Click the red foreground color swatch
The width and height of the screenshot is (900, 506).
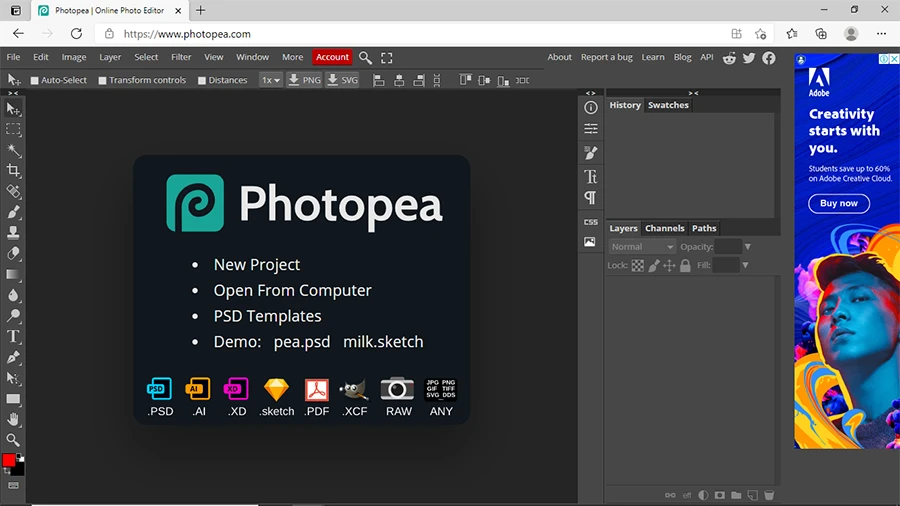click(10, 461)
